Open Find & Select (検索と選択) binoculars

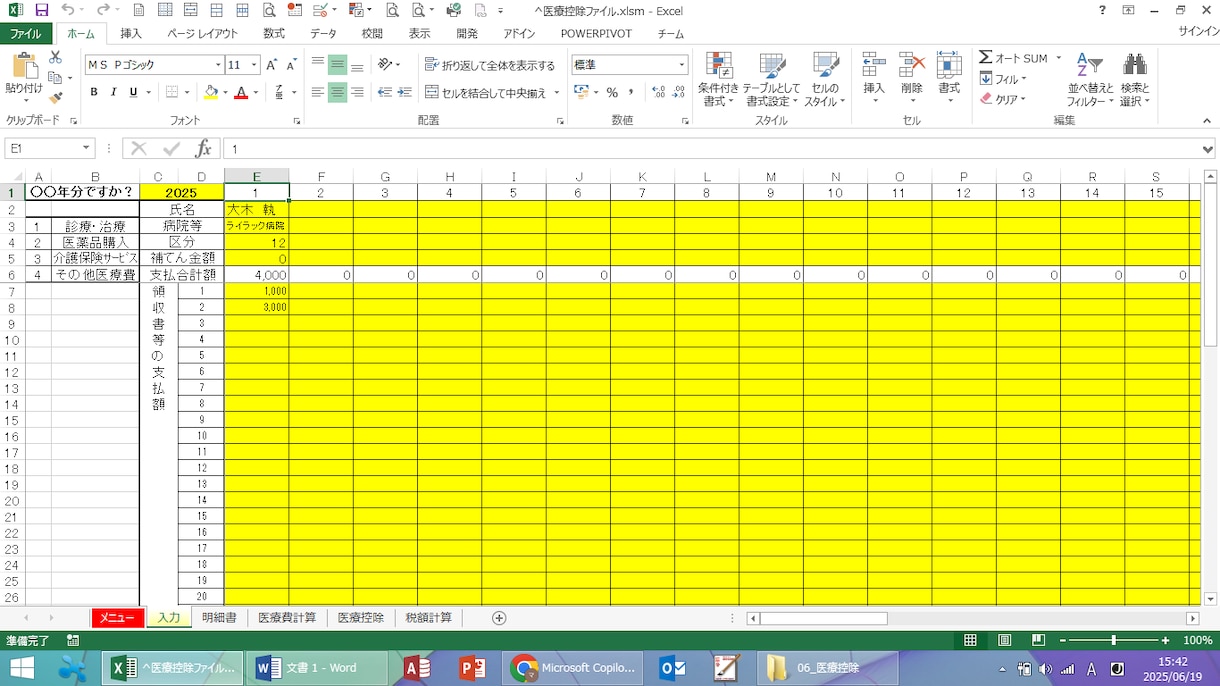tap(1135, 79)
